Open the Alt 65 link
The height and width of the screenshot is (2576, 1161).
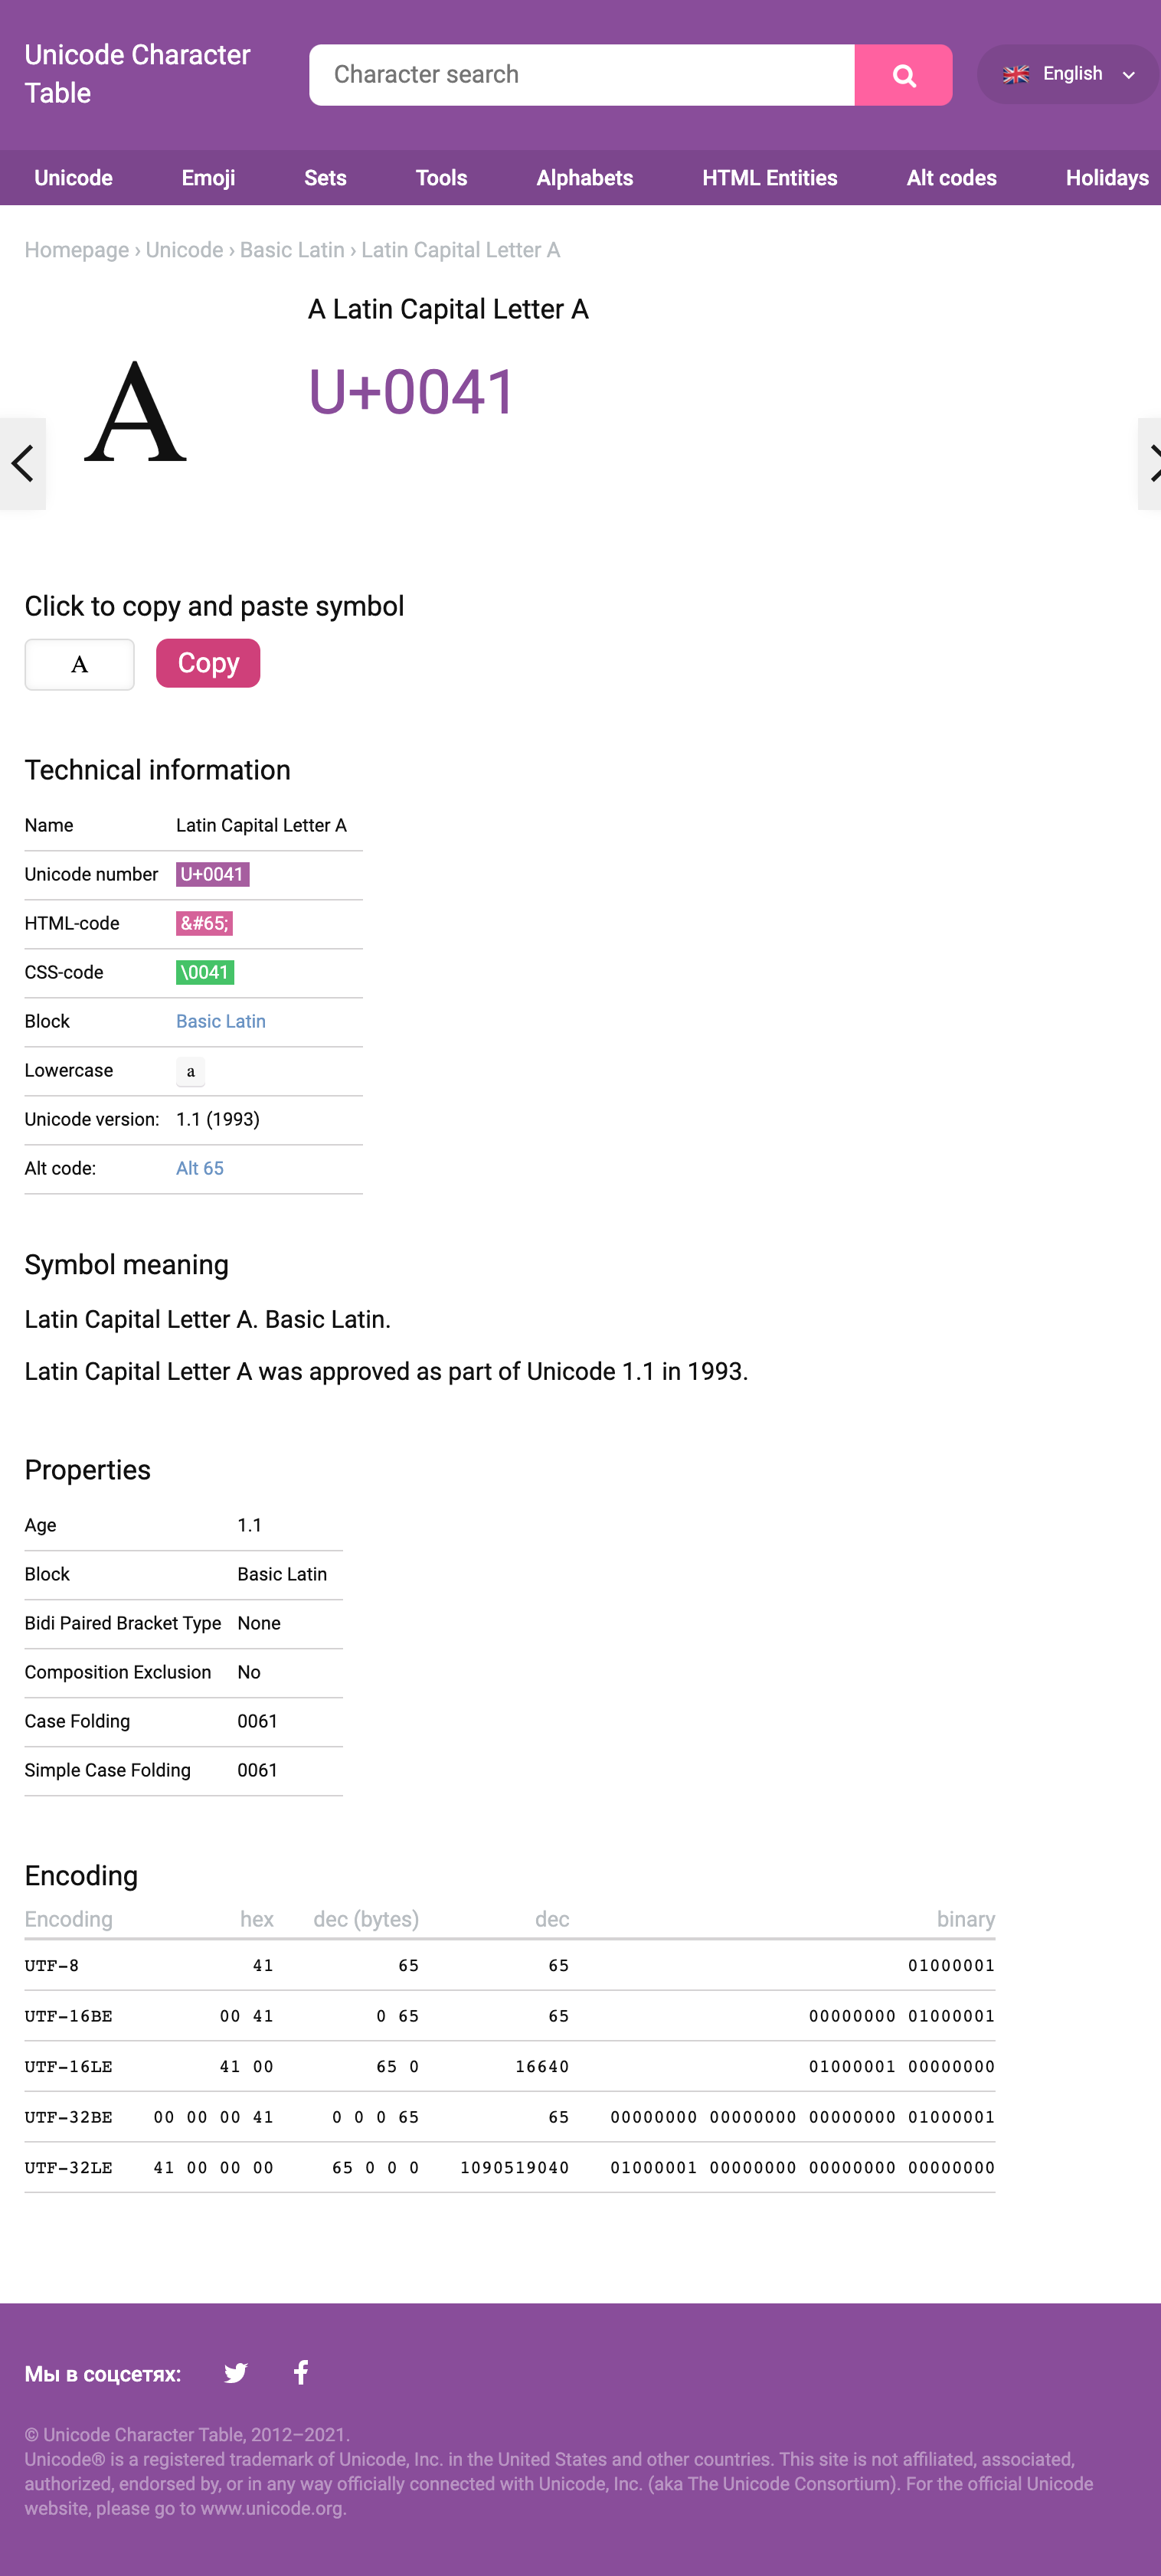[x=200, y=1168]
